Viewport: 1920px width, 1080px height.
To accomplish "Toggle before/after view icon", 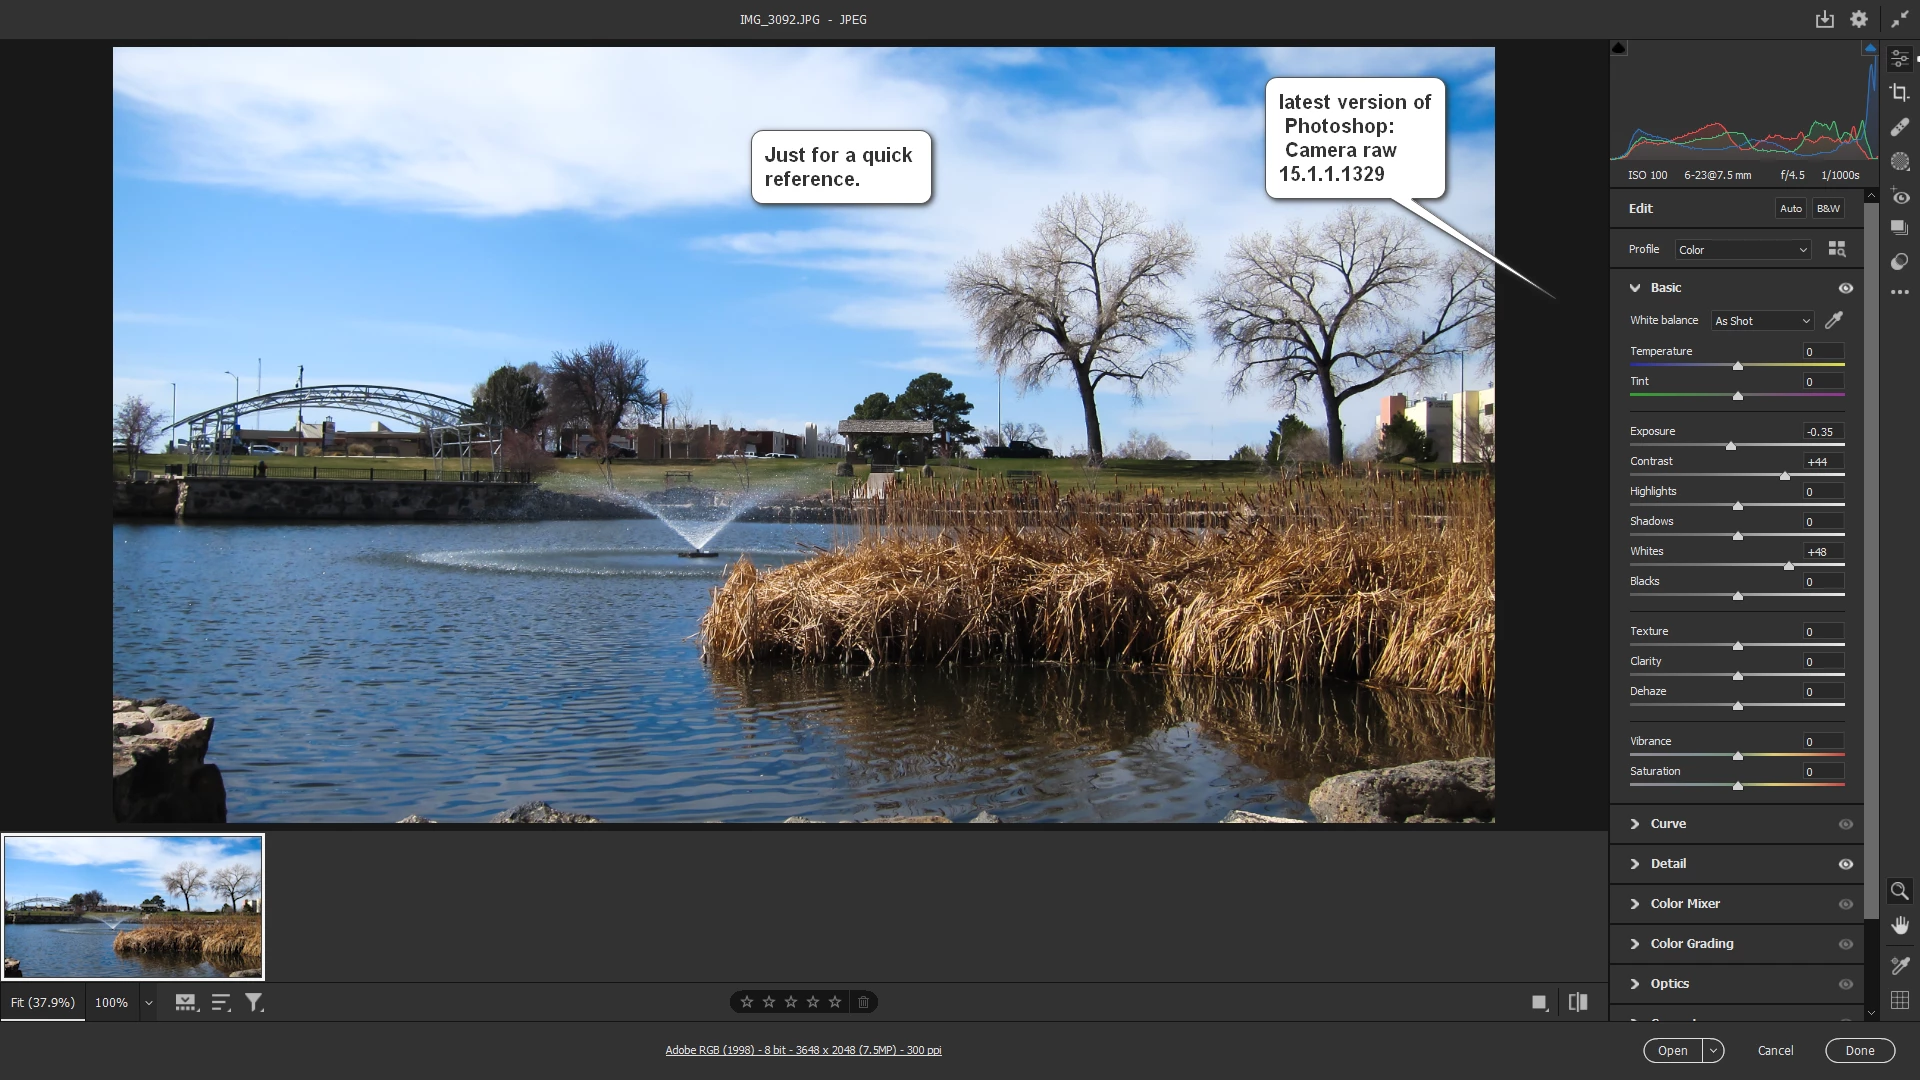I will click(1578, 1002).
